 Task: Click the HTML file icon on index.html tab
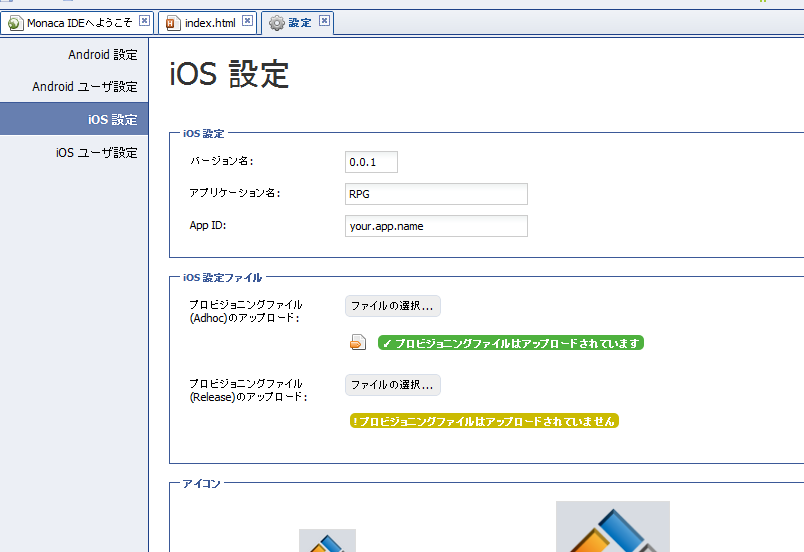(173, 23)
